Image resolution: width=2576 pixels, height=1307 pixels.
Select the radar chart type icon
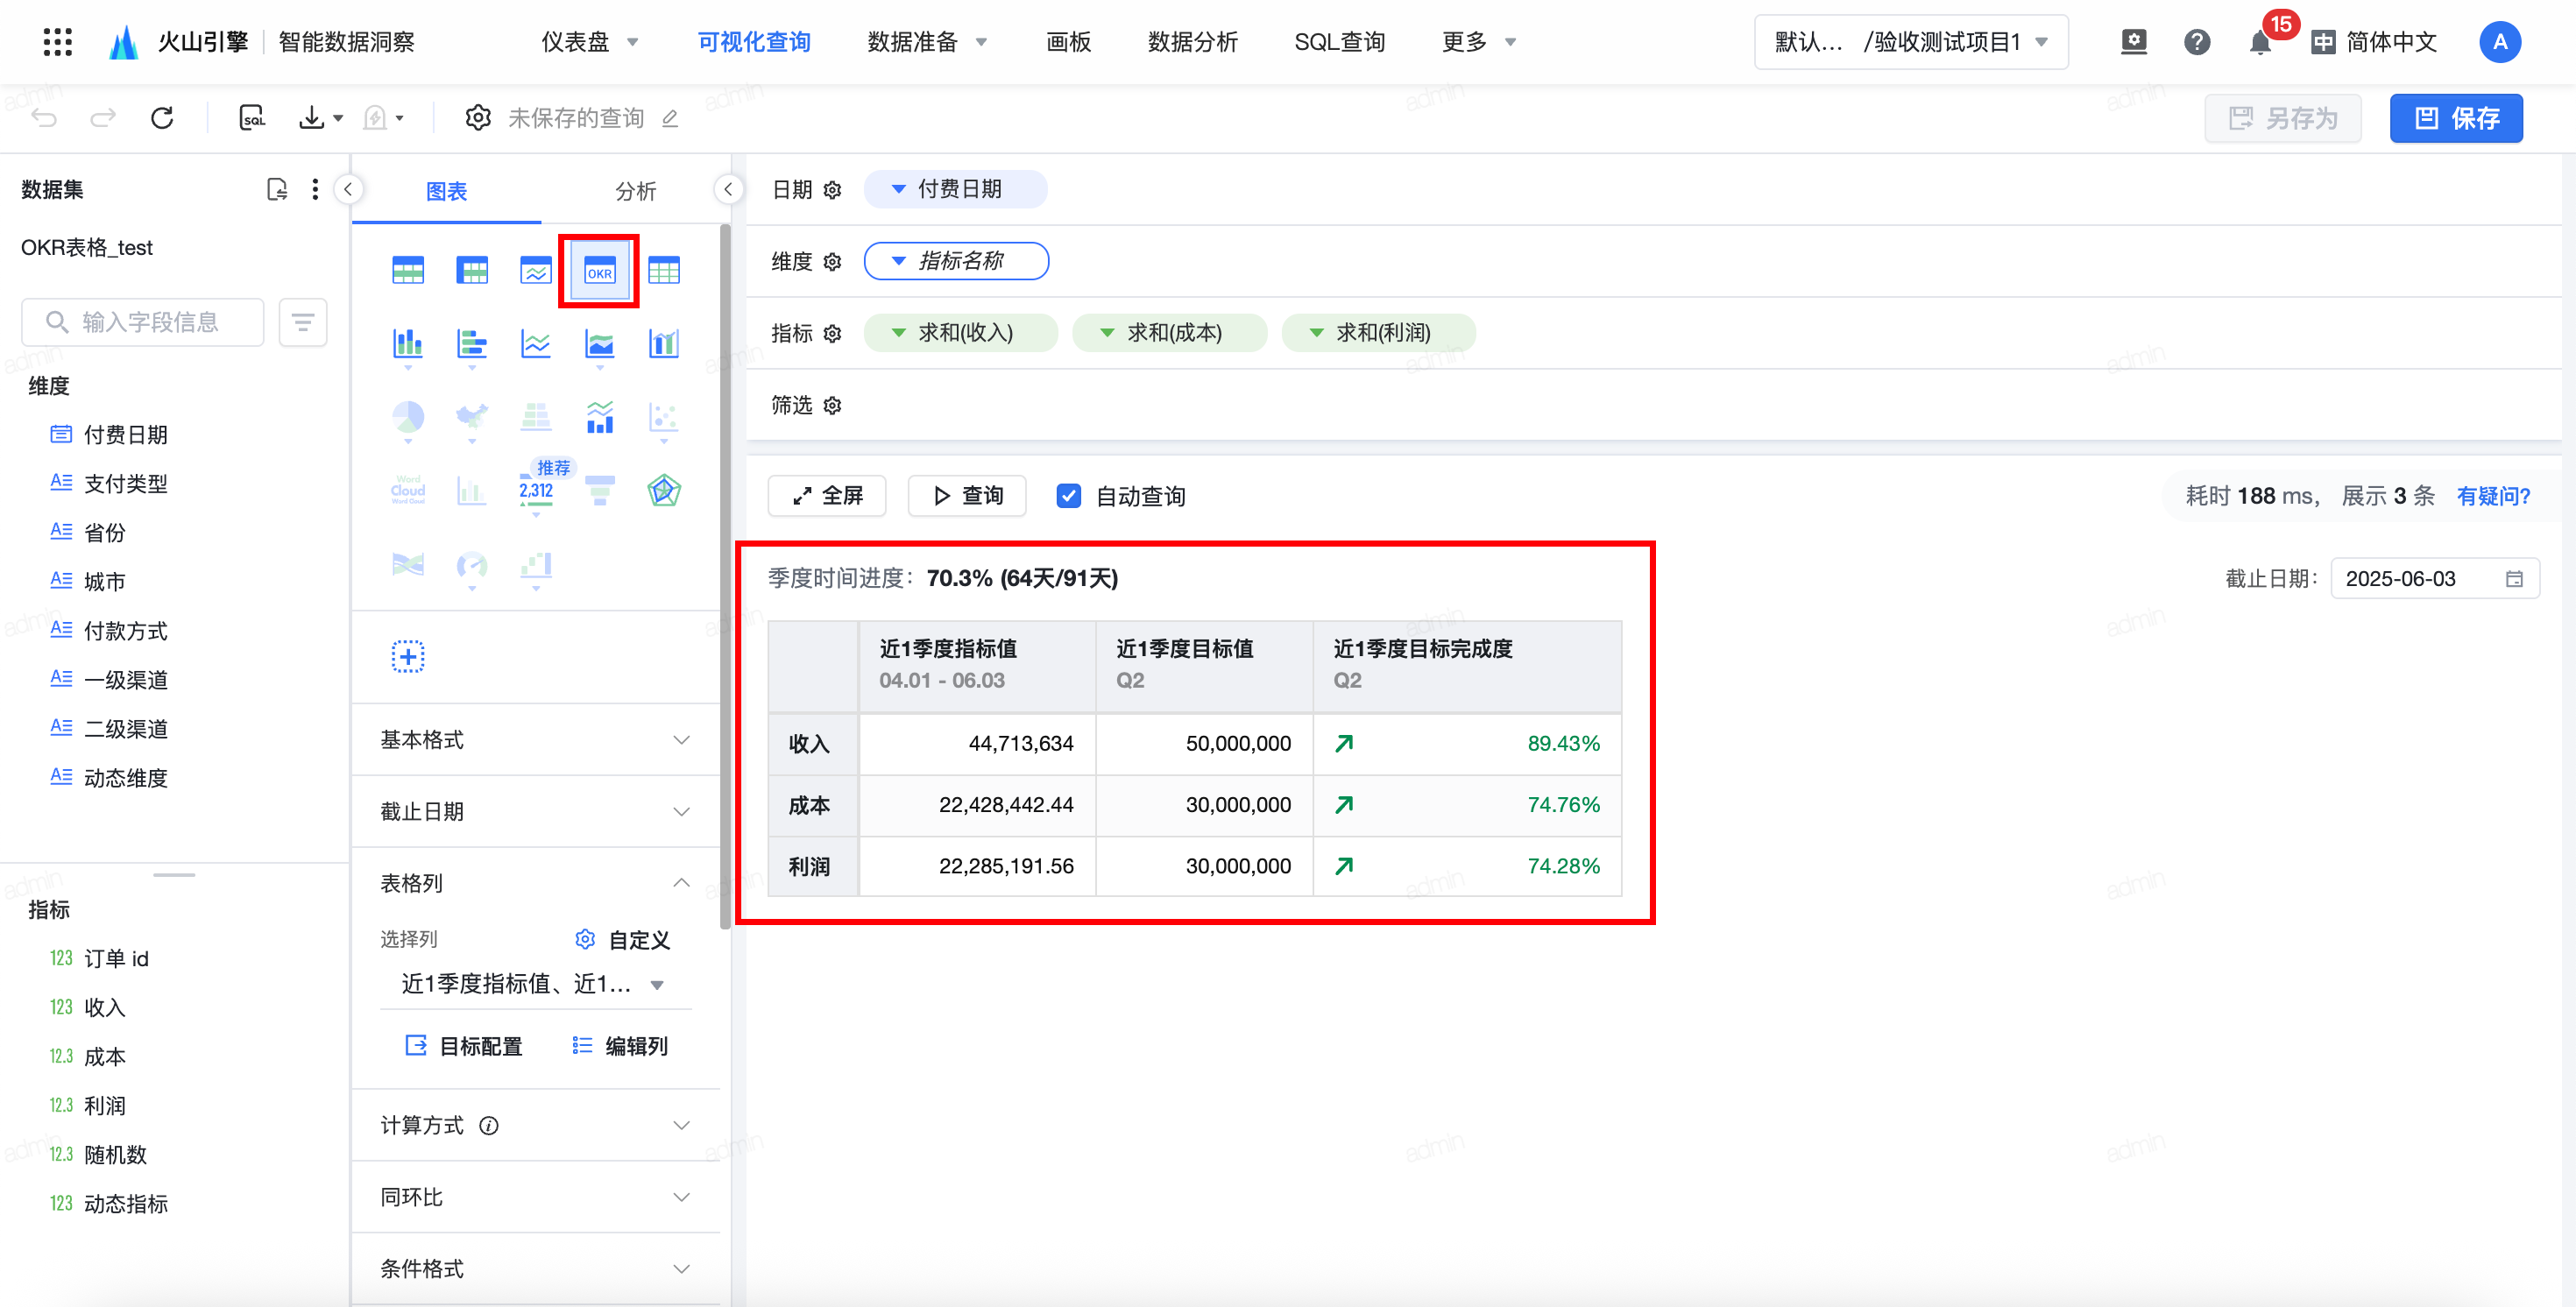[x=664, y=491]
